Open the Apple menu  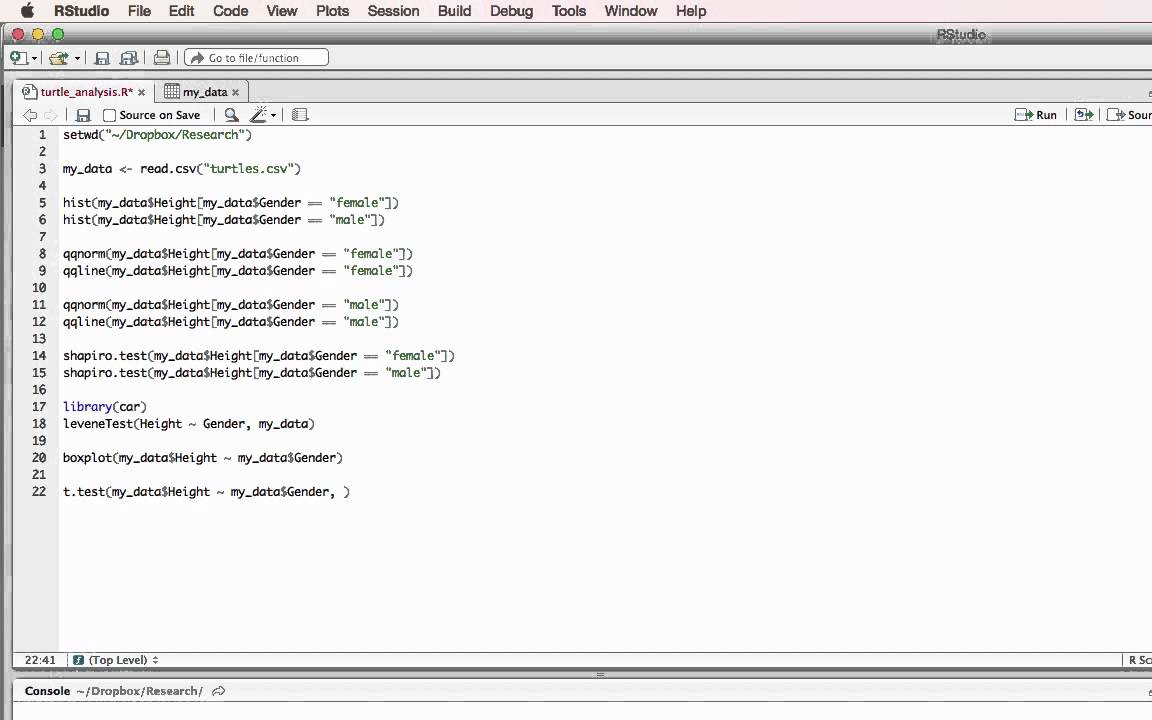[27, 10]
